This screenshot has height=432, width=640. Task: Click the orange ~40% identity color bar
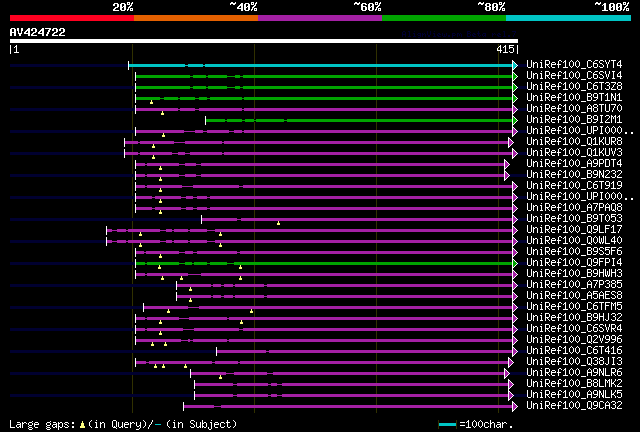tap(196, 18)
